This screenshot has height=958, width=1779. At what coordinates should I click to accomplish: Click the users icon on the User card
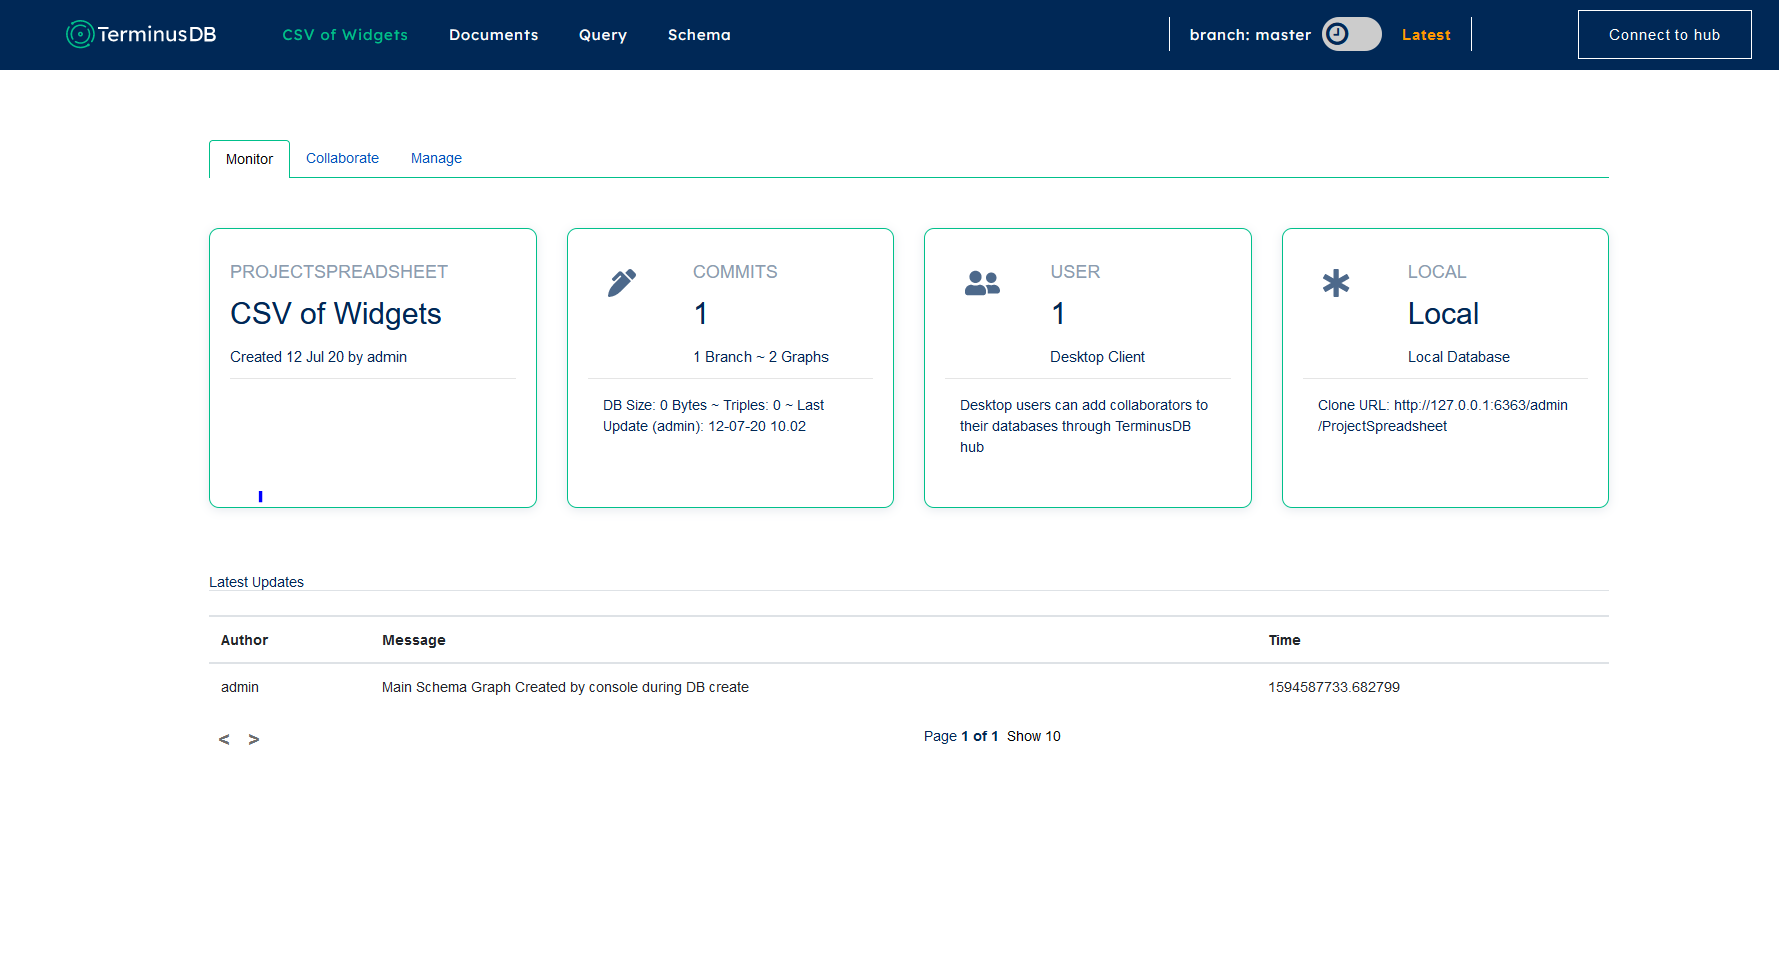click(x=982, y=283)
